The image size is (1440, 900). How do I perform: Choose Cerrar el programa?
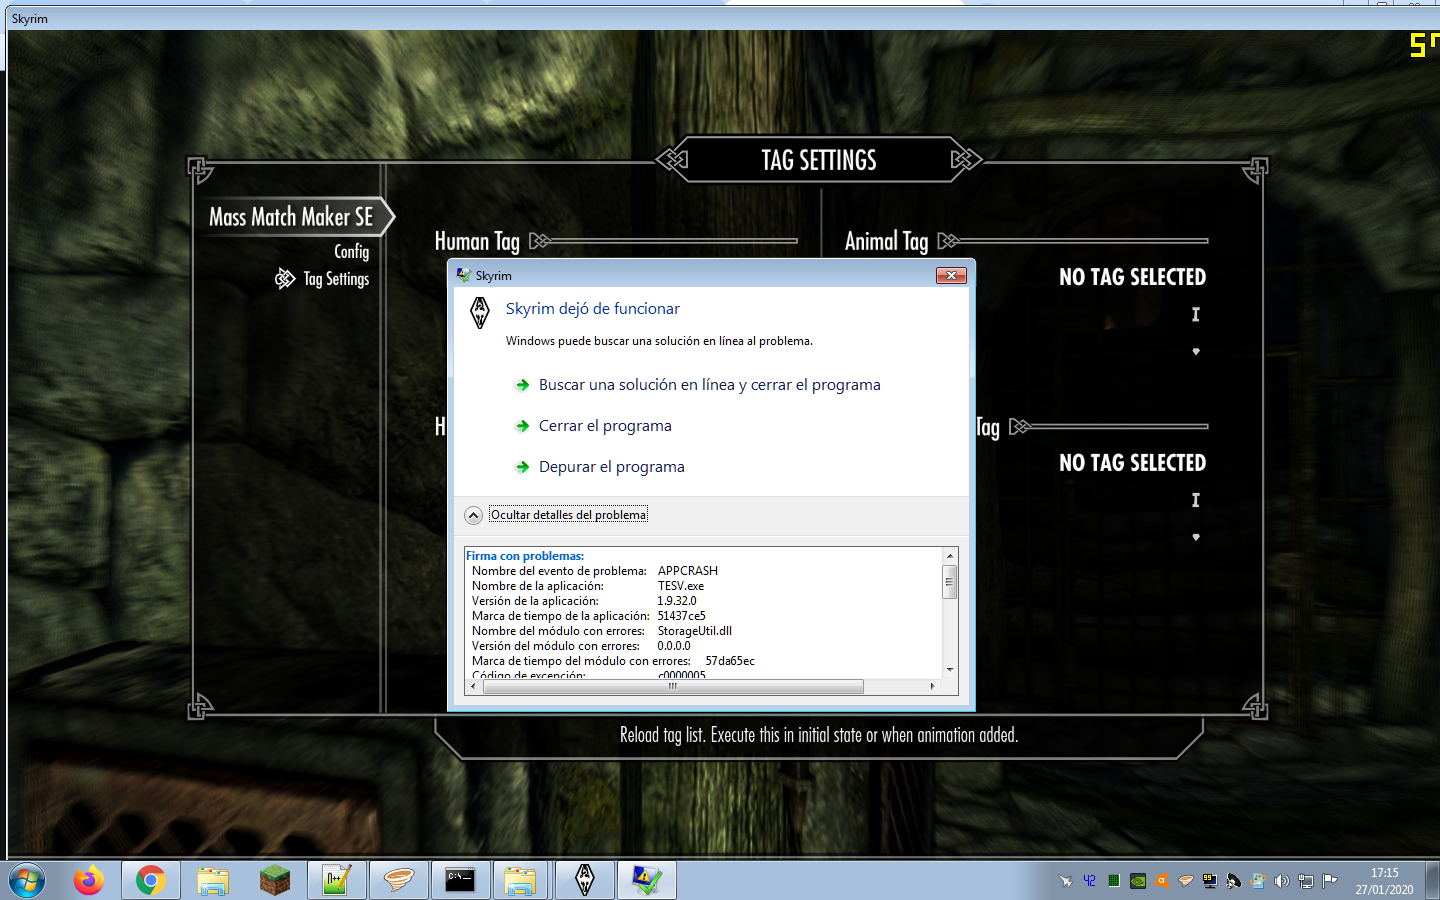(605, 426)
